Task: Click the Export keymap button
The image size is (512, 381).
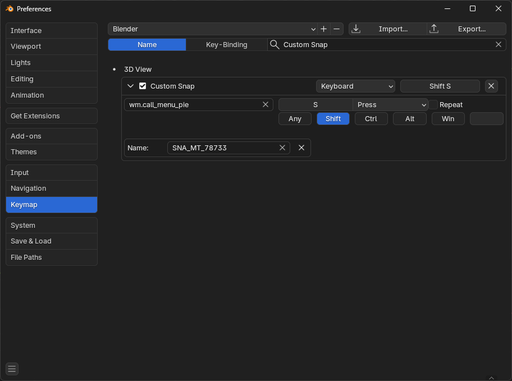Action: [x=467, y=29]
